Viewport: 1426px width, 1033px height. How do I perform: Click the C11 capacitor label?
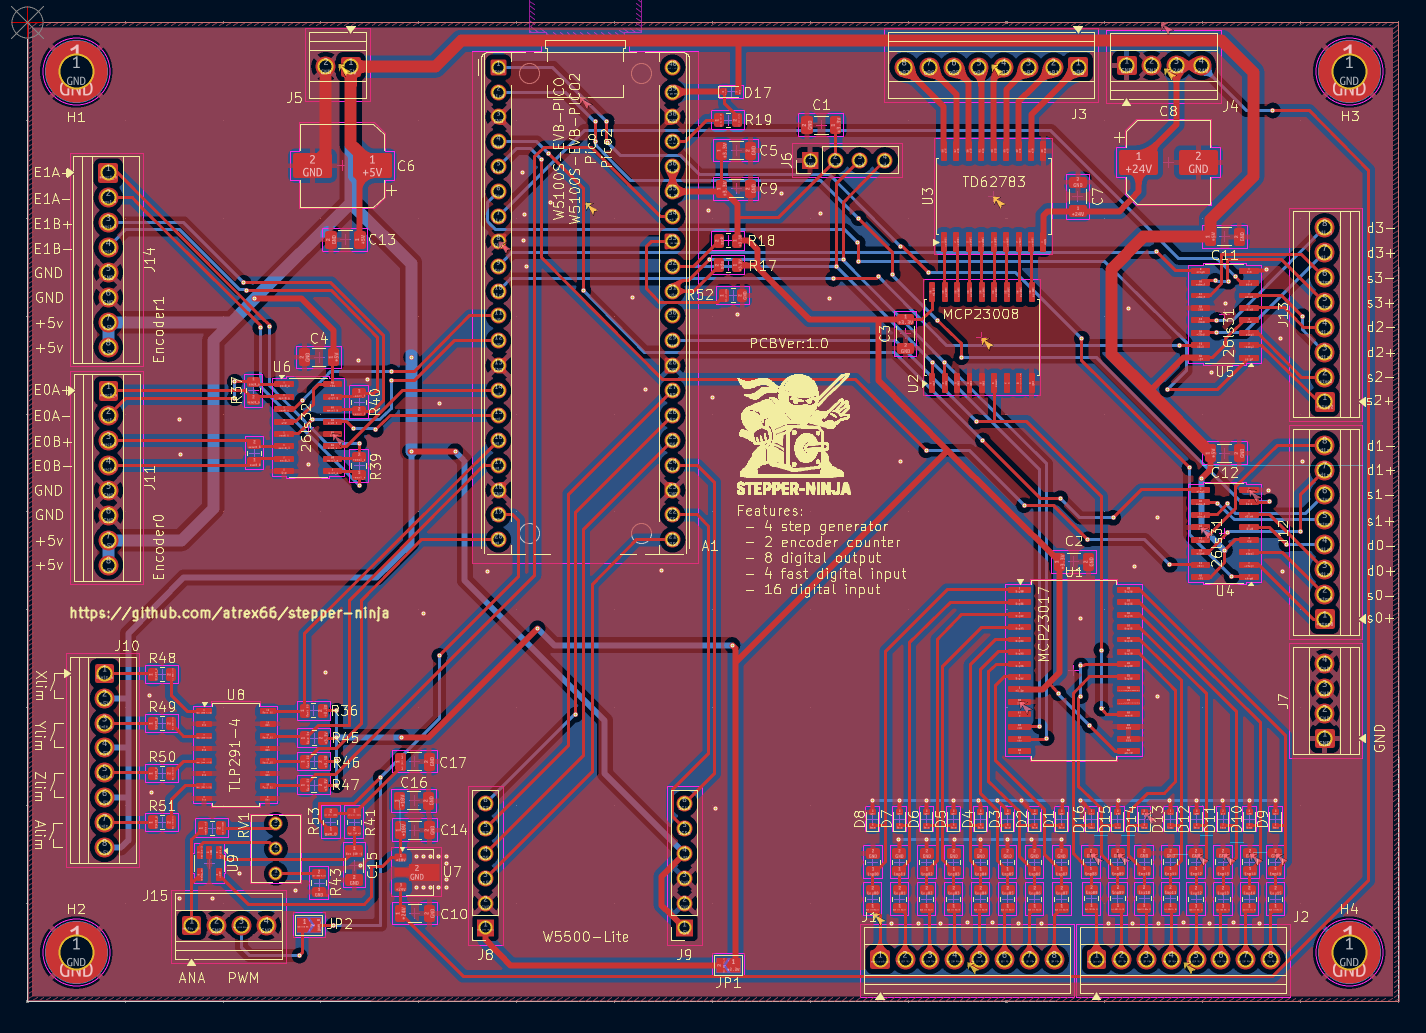[1225, 255]
